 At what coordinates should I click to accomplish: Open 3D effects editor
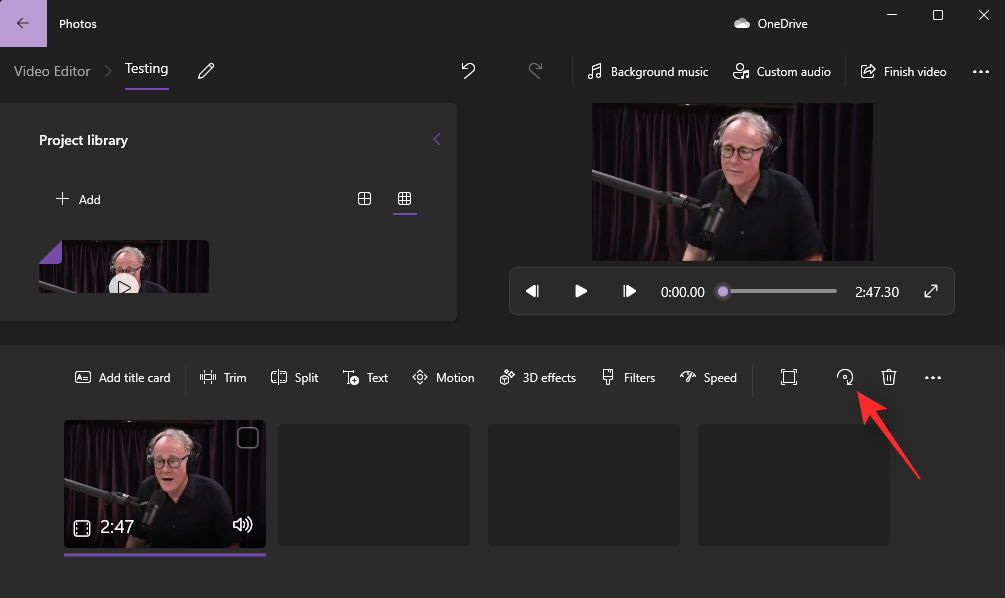pos(537,378)
